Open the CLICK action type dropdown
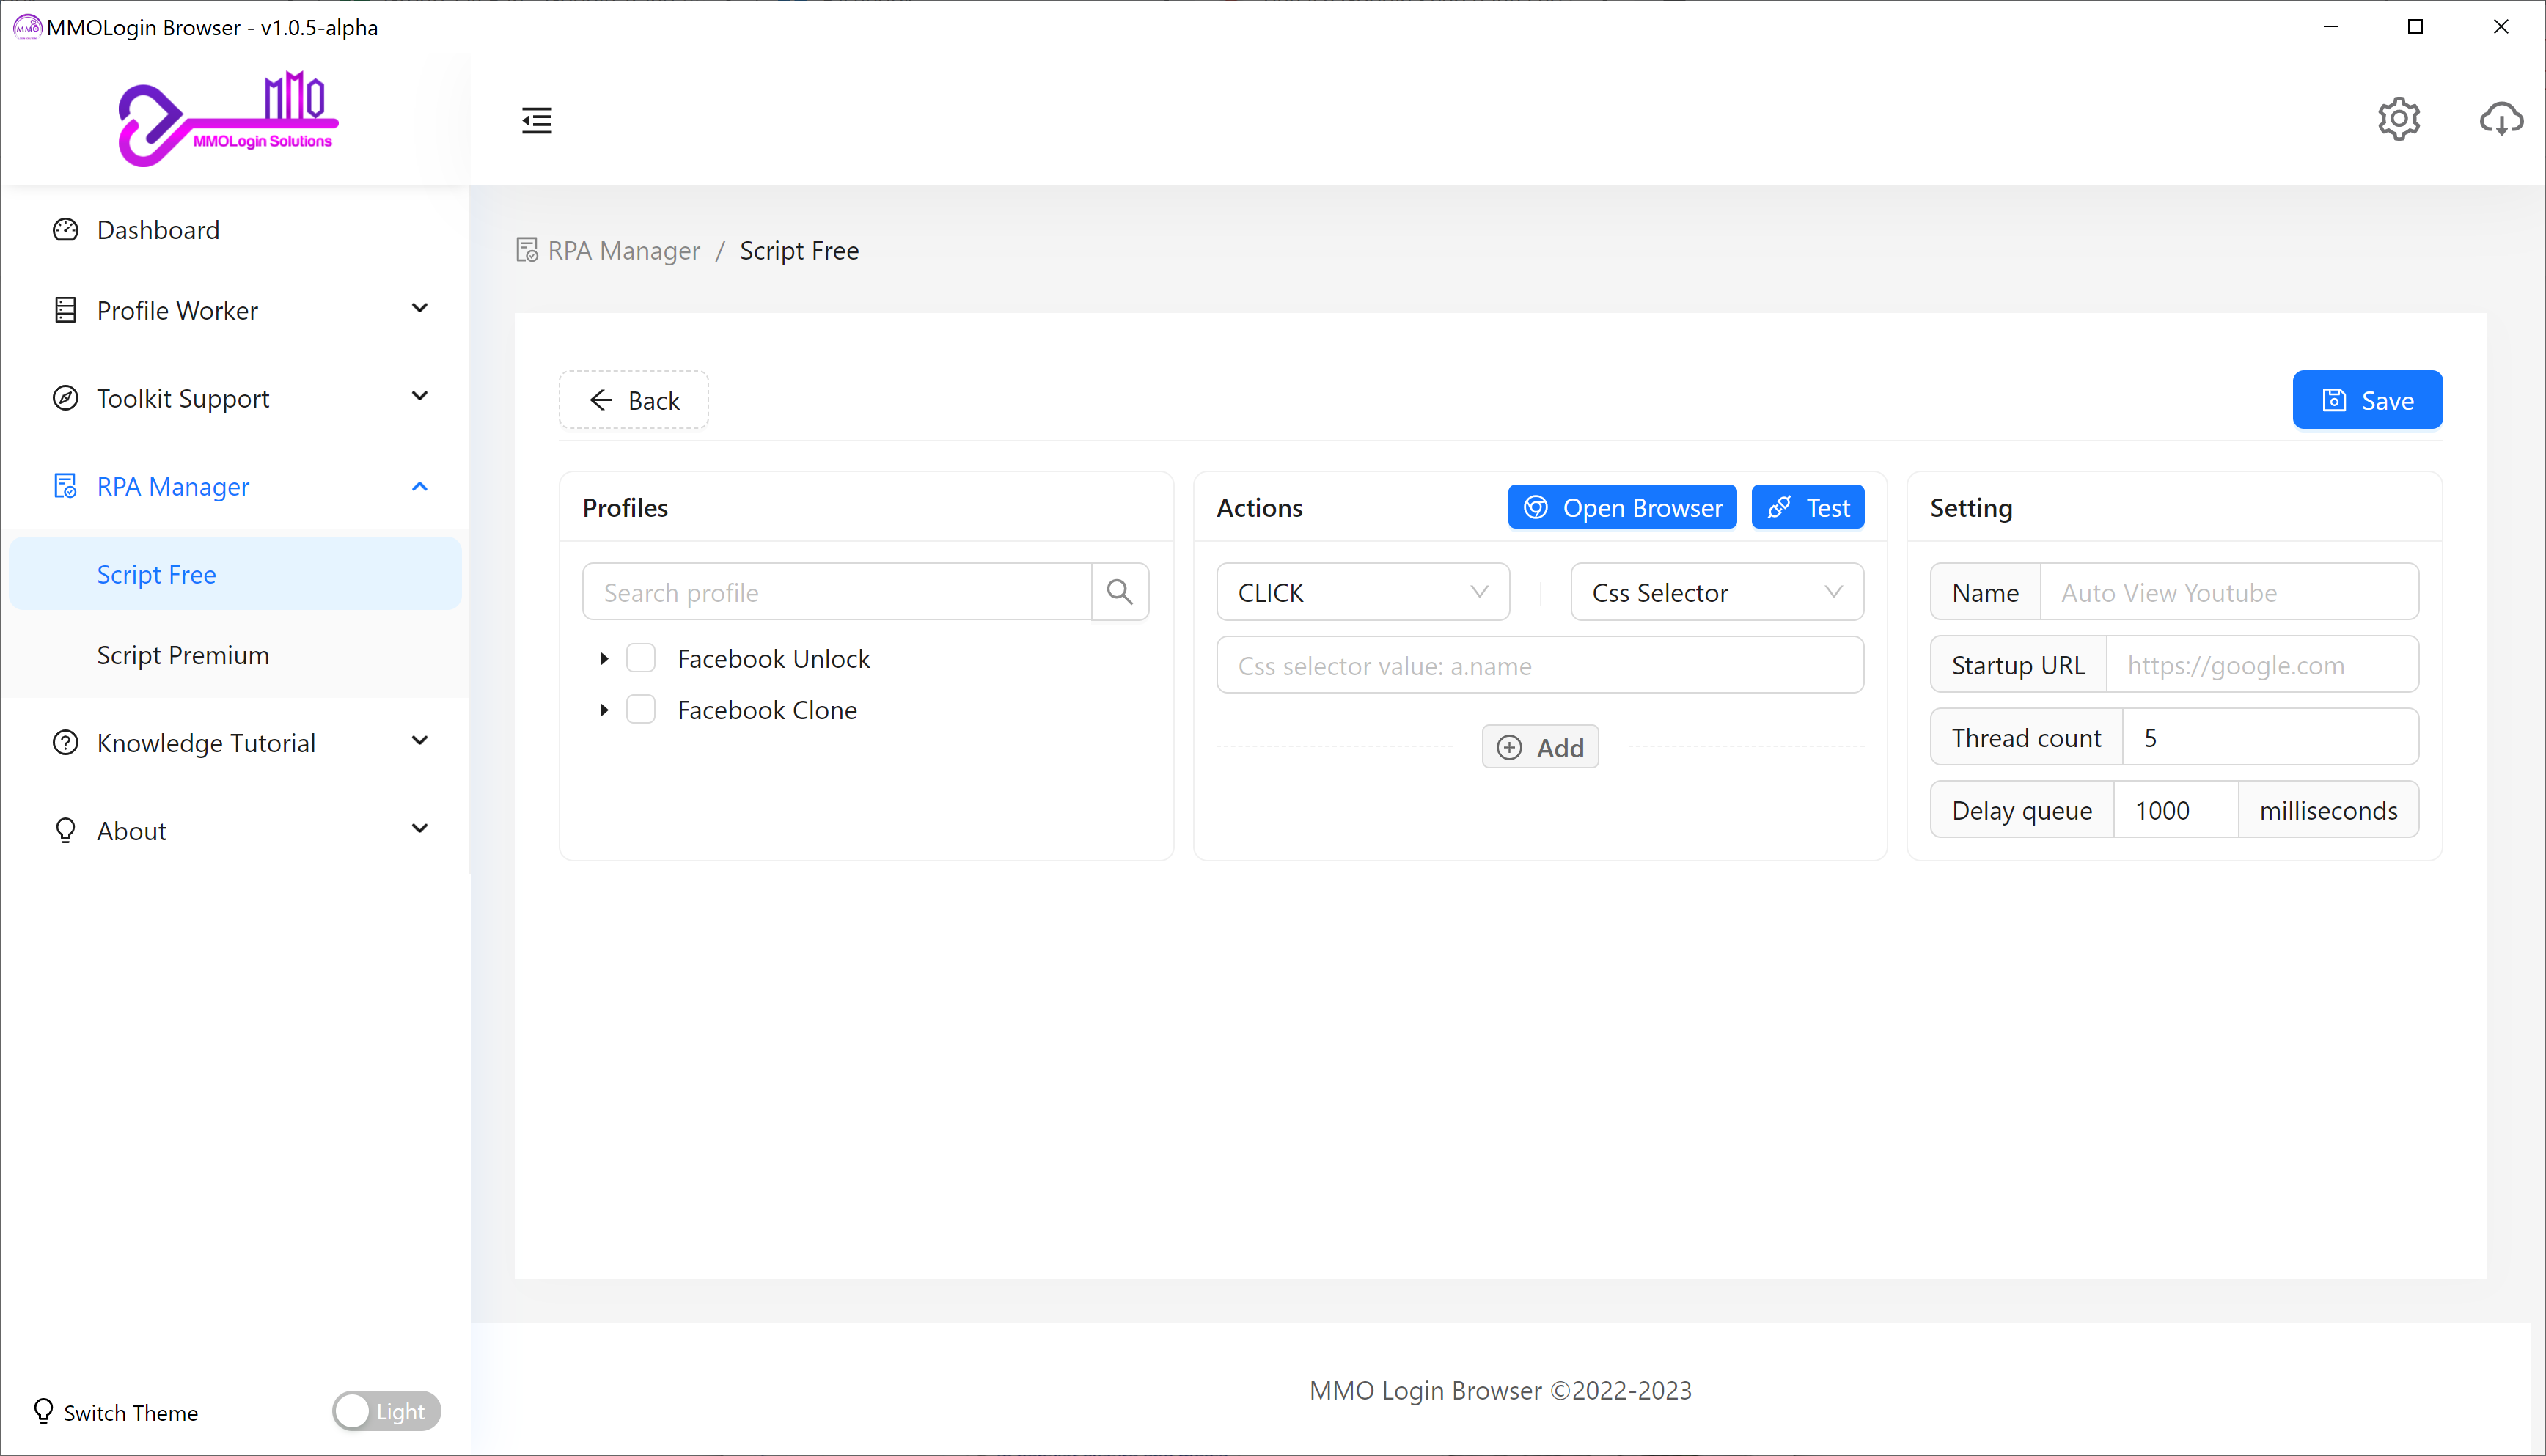Viewport: 2546px width, 1456px height. 1362,592
